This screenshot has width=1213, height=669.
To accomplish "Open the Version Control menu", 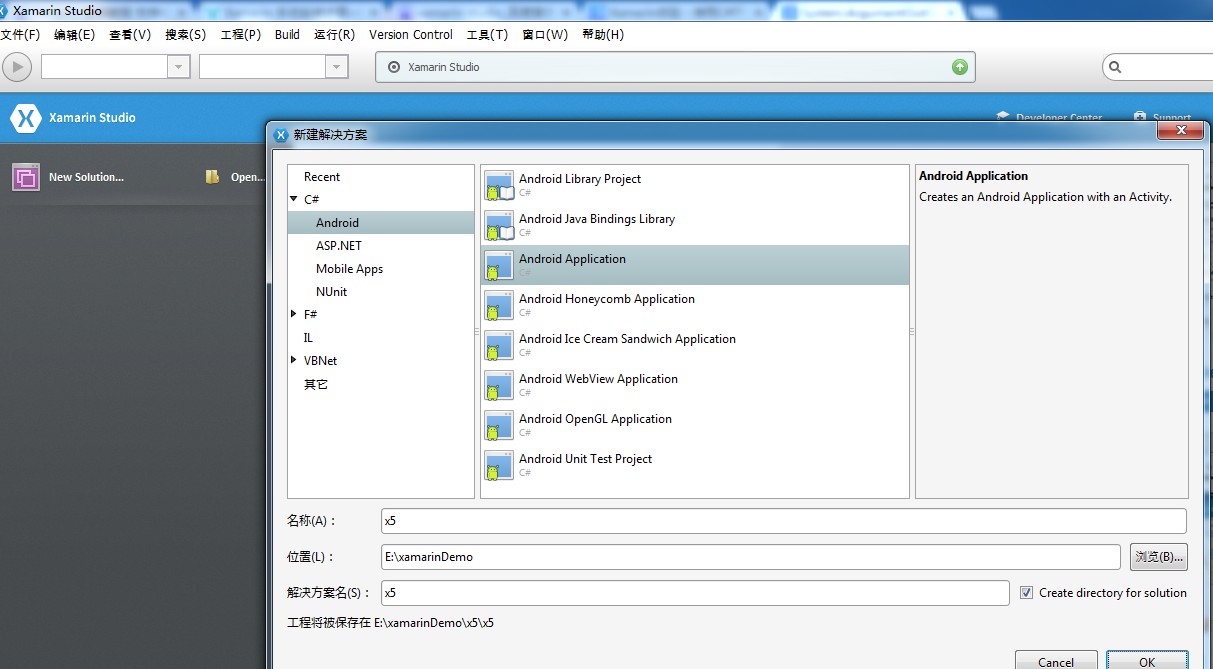I will coord(411,34).
